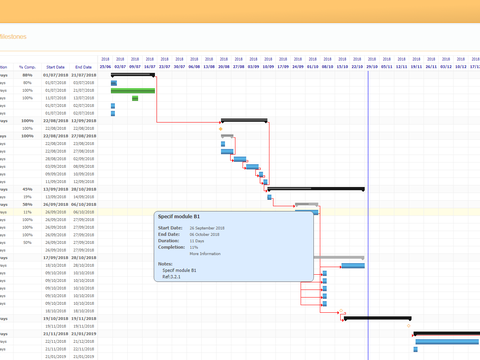Select the long blue bar 22/11/2018 to 21/12/2018
The width and height of the screenshot is (480, 360).
coord(447,342)
